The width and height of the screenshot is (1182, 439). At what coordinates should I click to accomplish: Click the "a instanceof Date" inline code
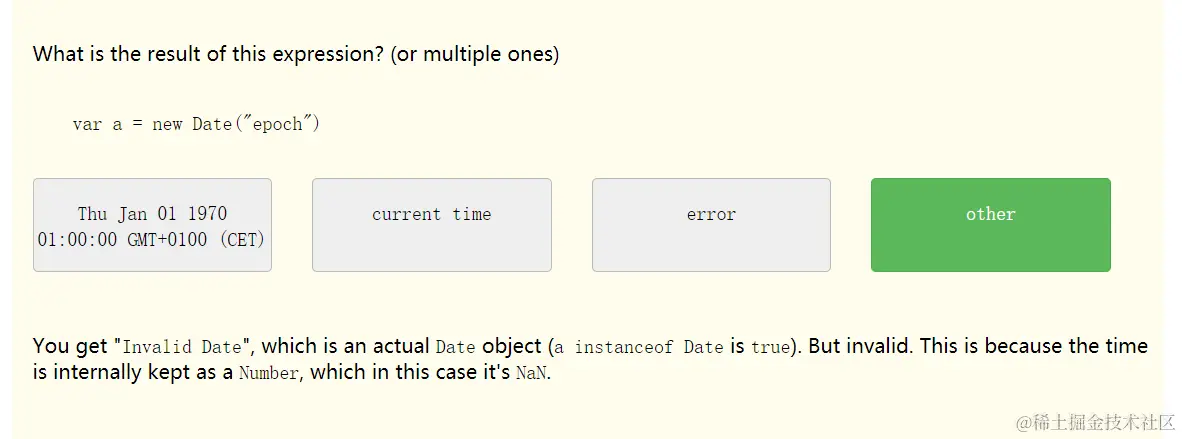(639, 348)
